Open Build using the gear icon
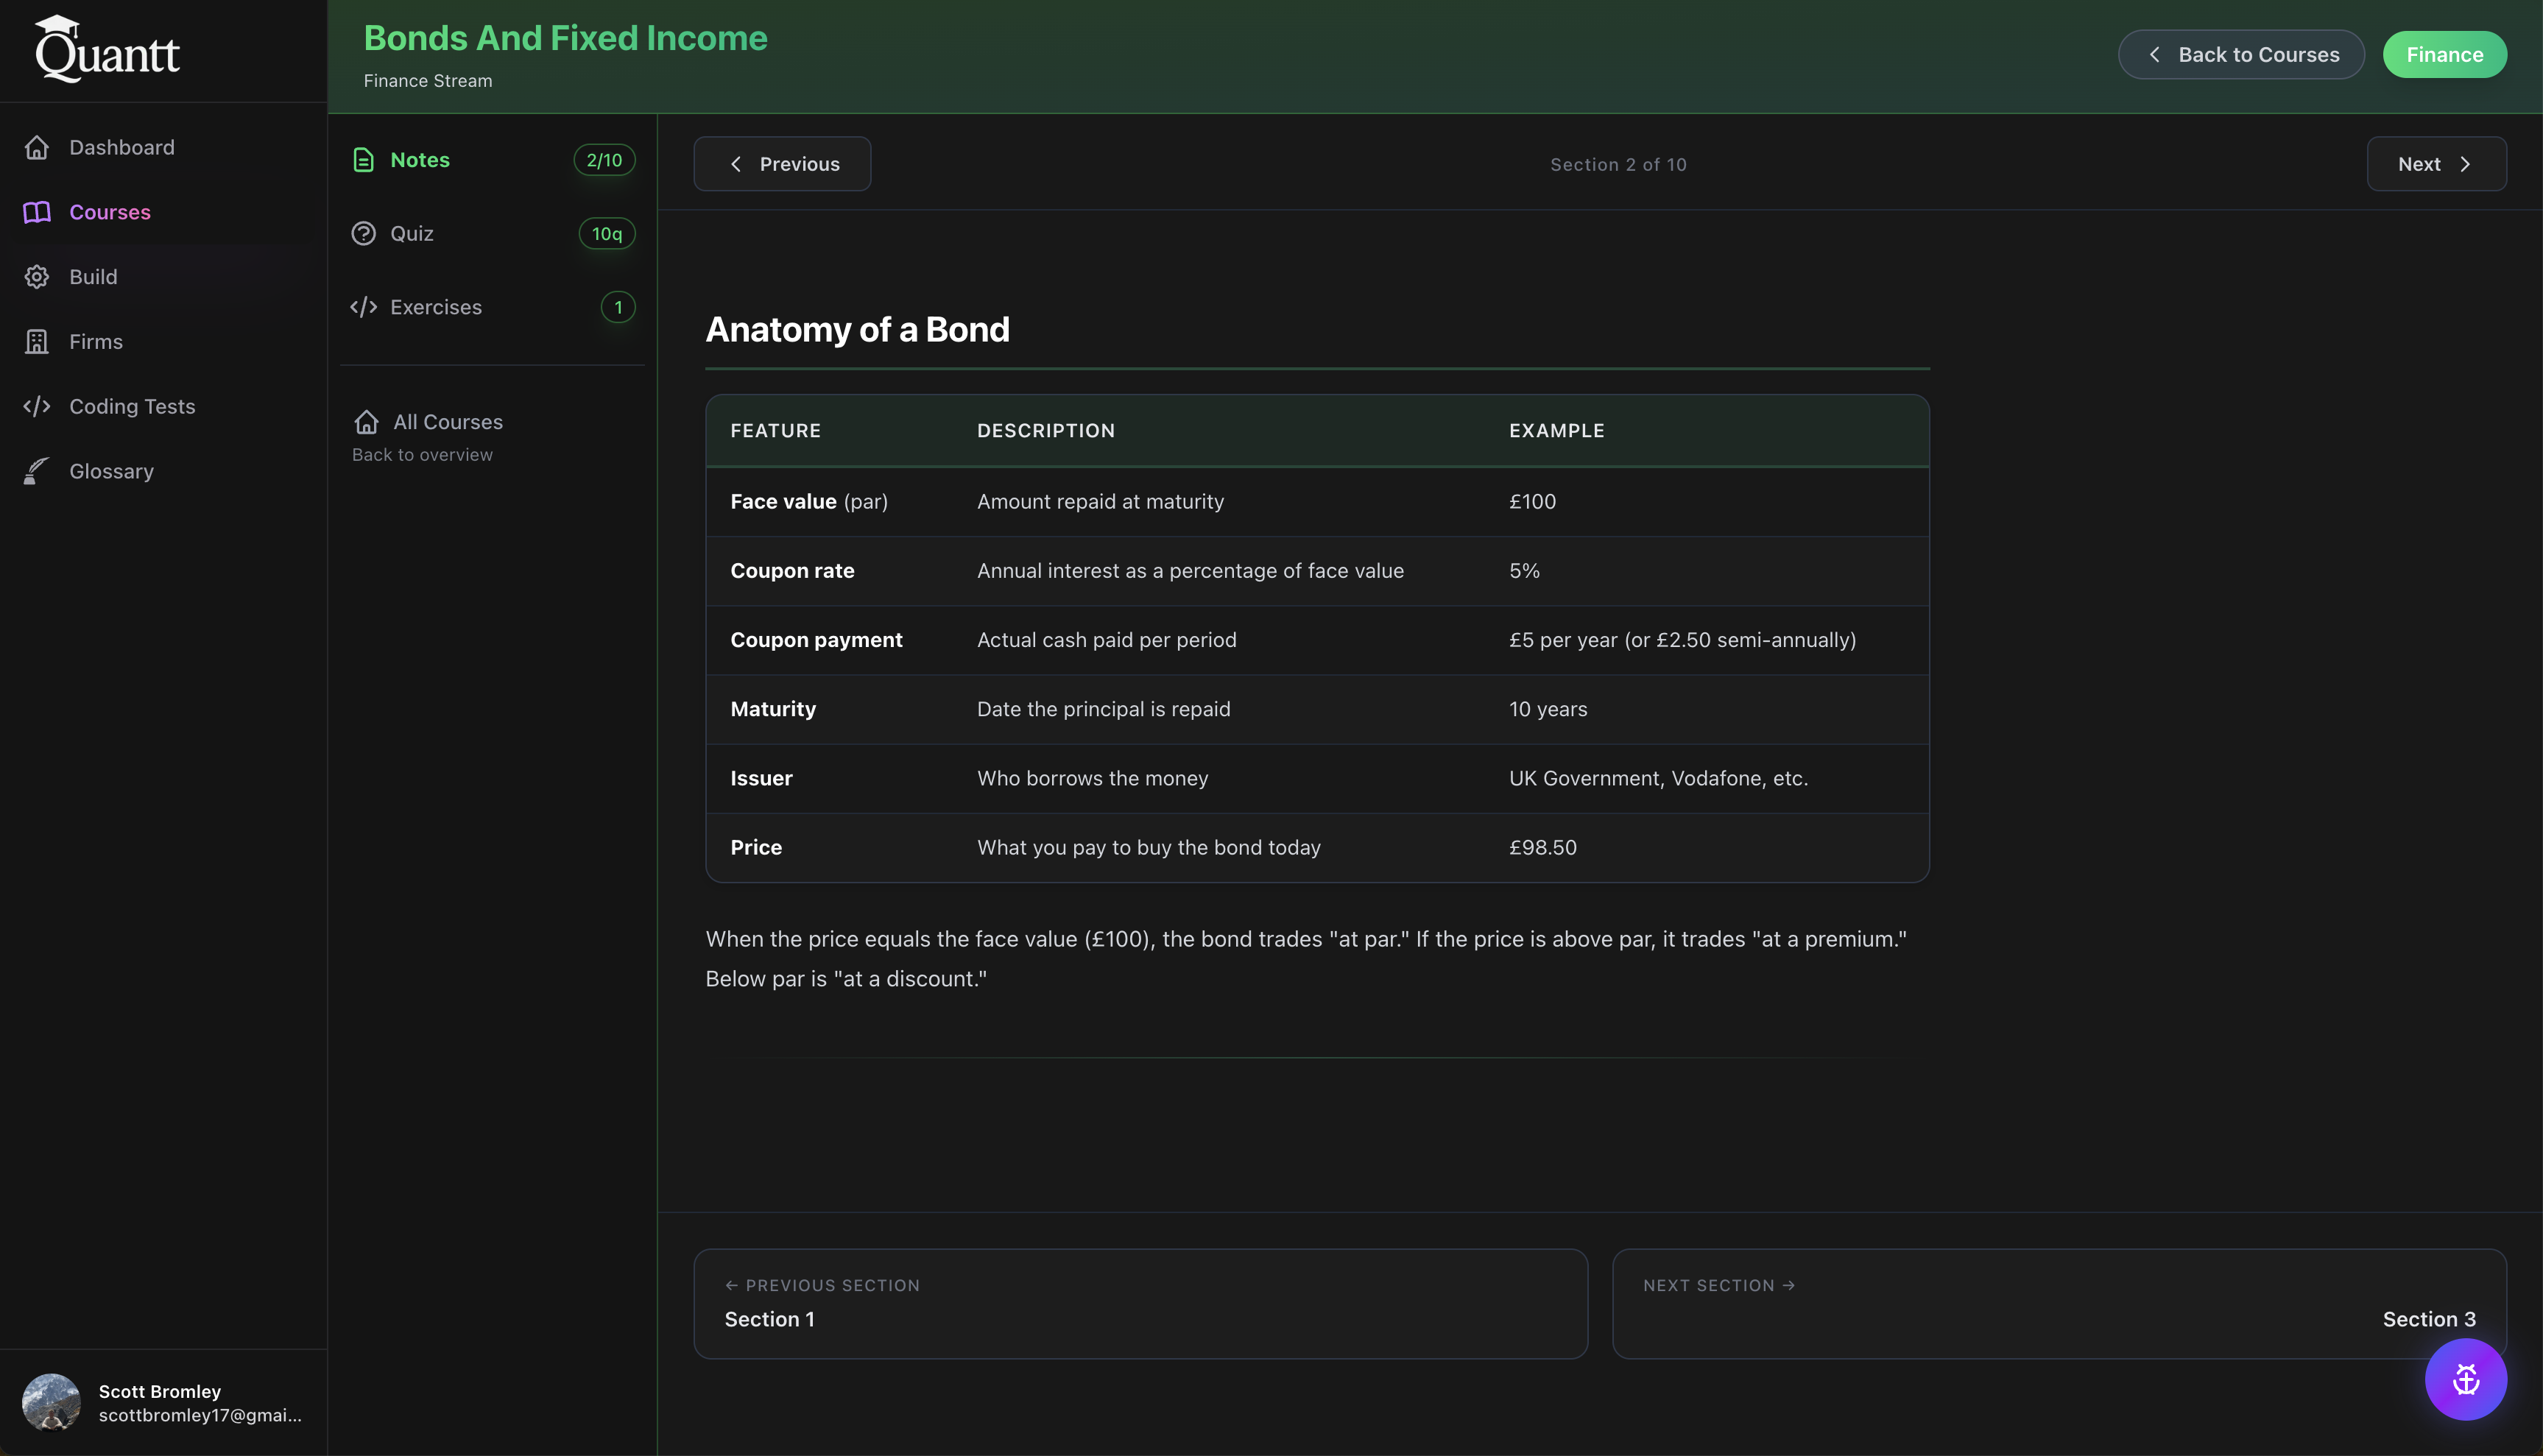This screenshot has height=1456, width=2543. pos(37,276)
